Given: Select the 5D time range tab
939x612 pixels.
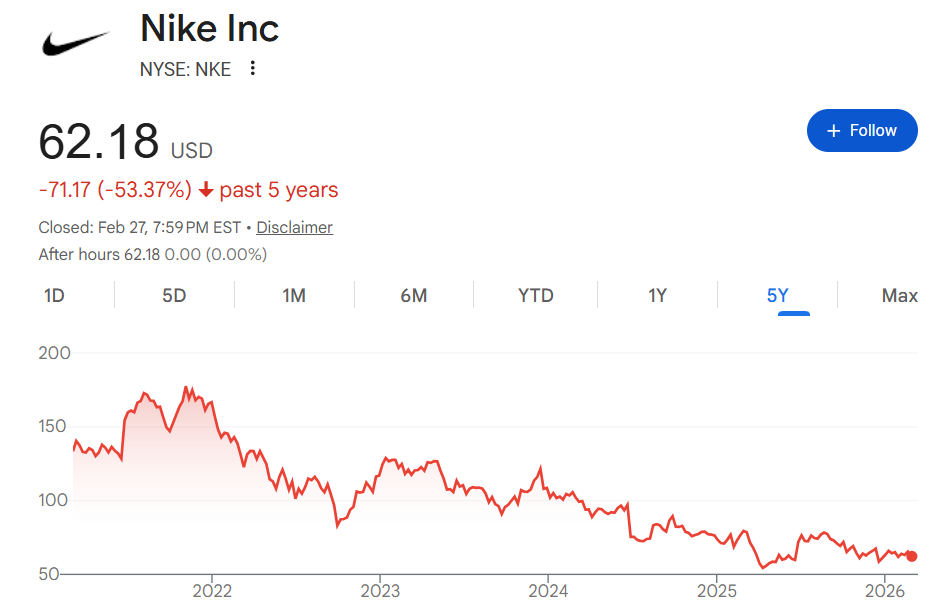Looking at the screenshot, I should point(174,295).
